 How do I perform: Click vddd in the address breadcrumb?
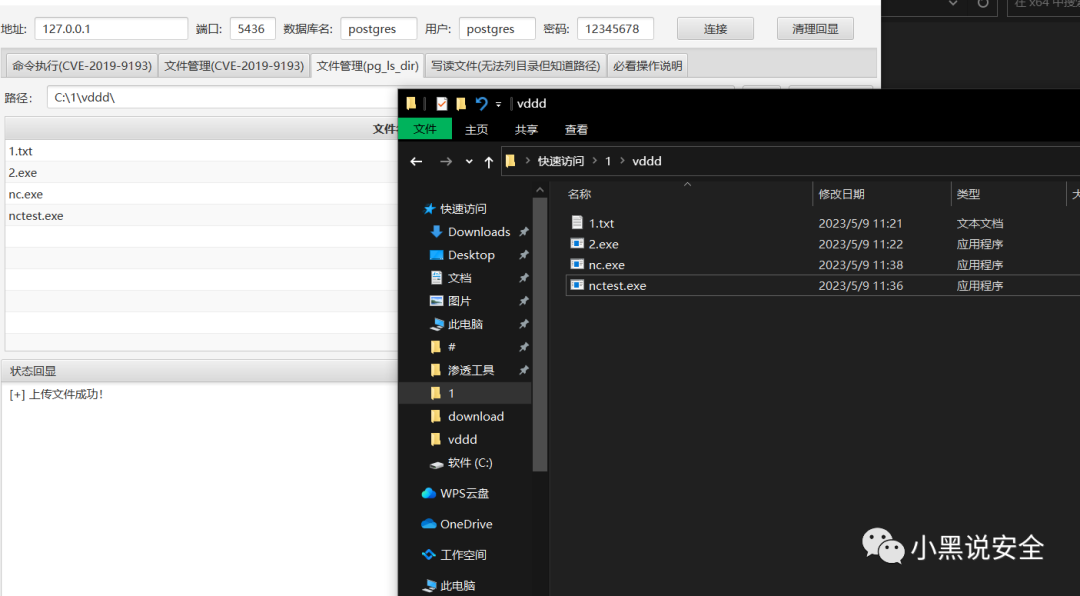tap(647, 161)
